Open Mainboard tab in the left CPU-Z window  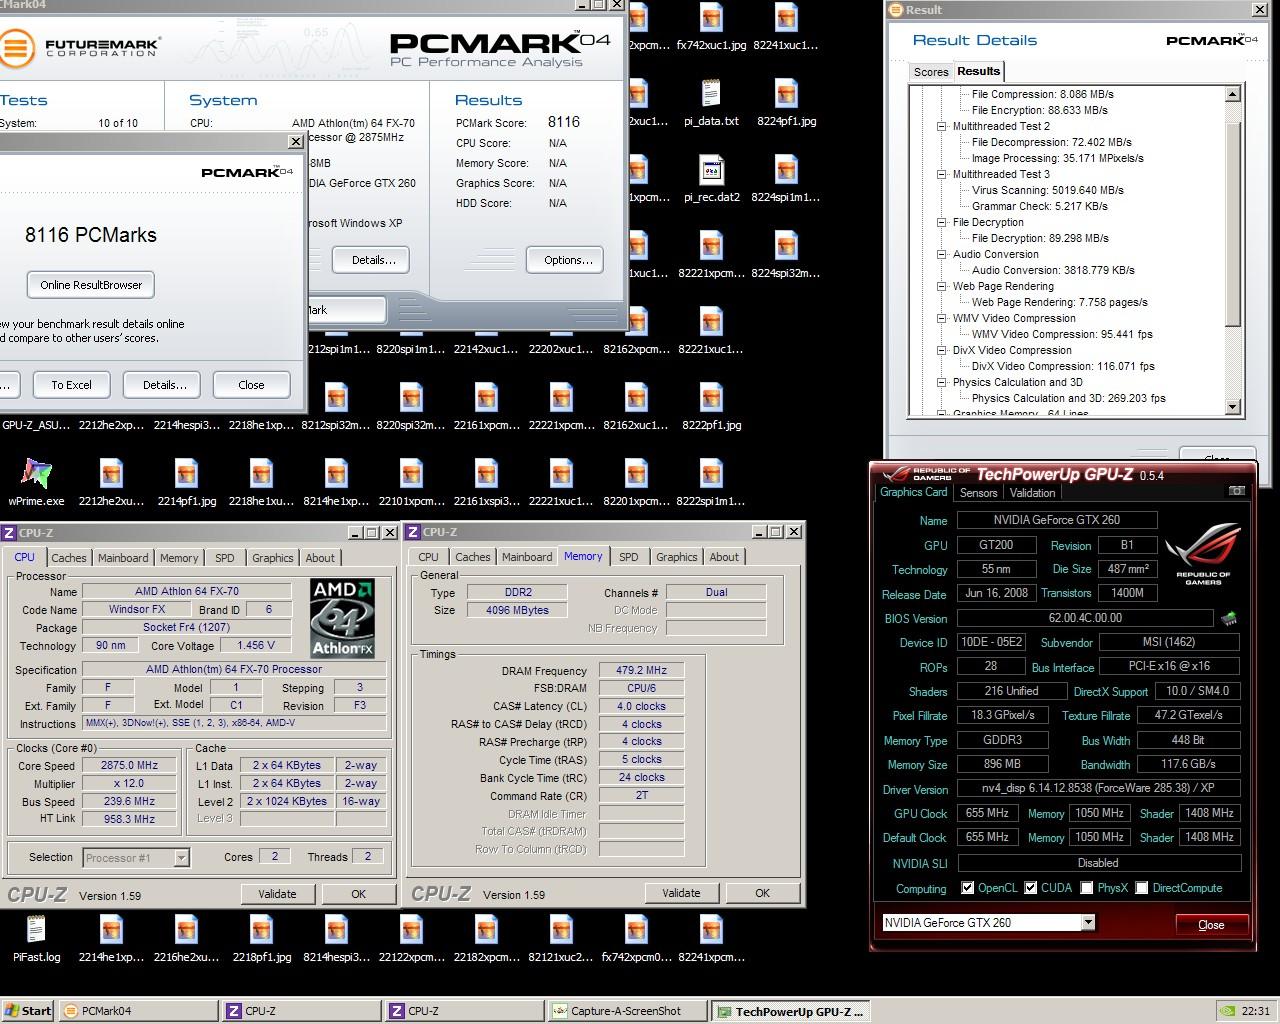pyautogui.click(x=123, y=558)
